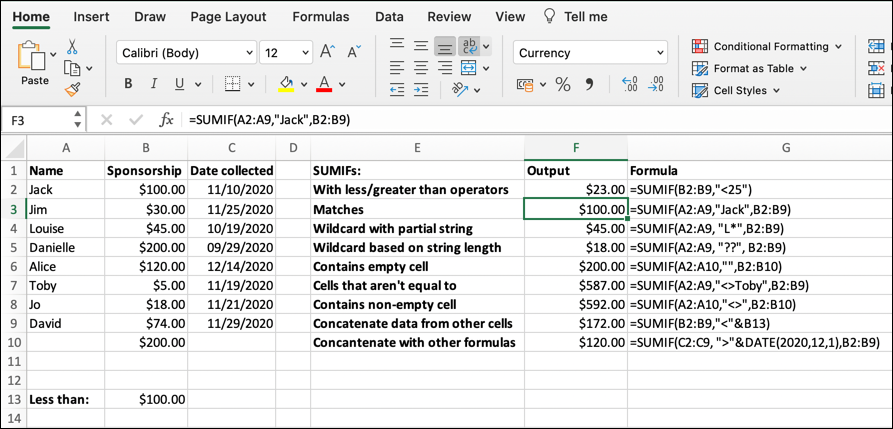Image resolution: width=893 pixels, height=429 pixels.
Task: Apply yellow fill color
Action: click(x=285, y=84)
